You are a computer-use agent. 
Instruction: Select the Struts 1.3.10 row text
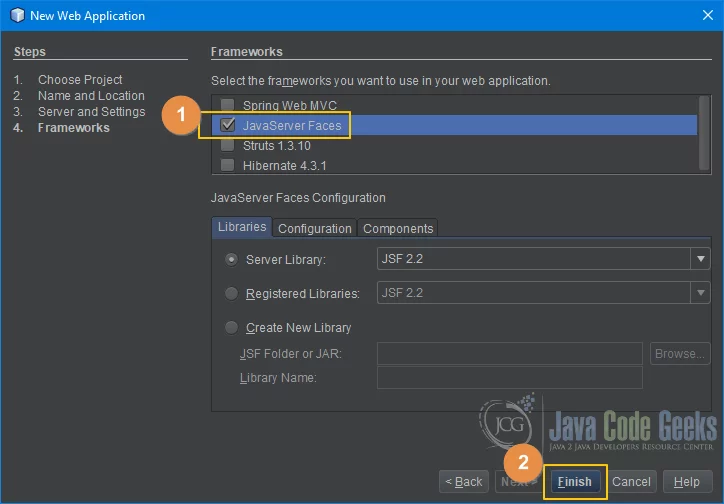point(277,146)
